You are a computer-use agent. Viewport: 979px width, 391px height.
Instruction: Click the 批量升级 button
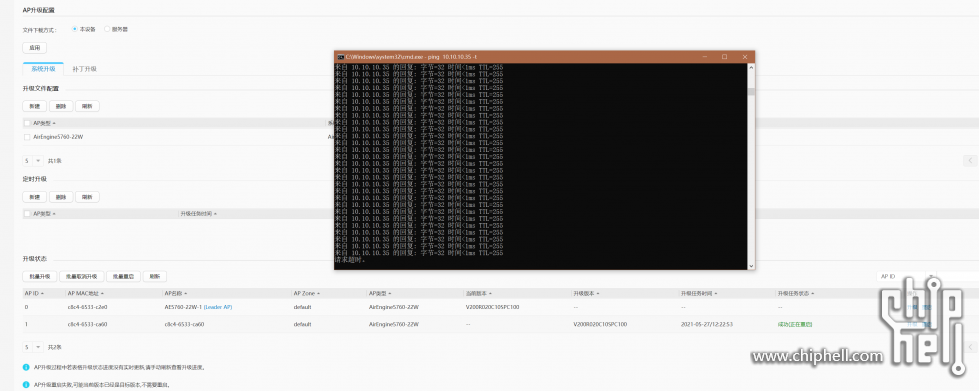(x=39, y=276)
